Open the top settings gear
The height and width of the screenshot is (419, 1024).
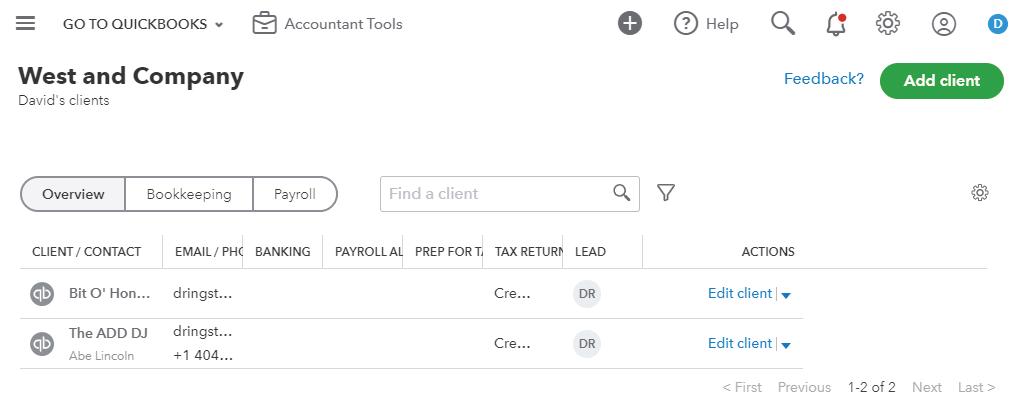[x=888, y=23]
